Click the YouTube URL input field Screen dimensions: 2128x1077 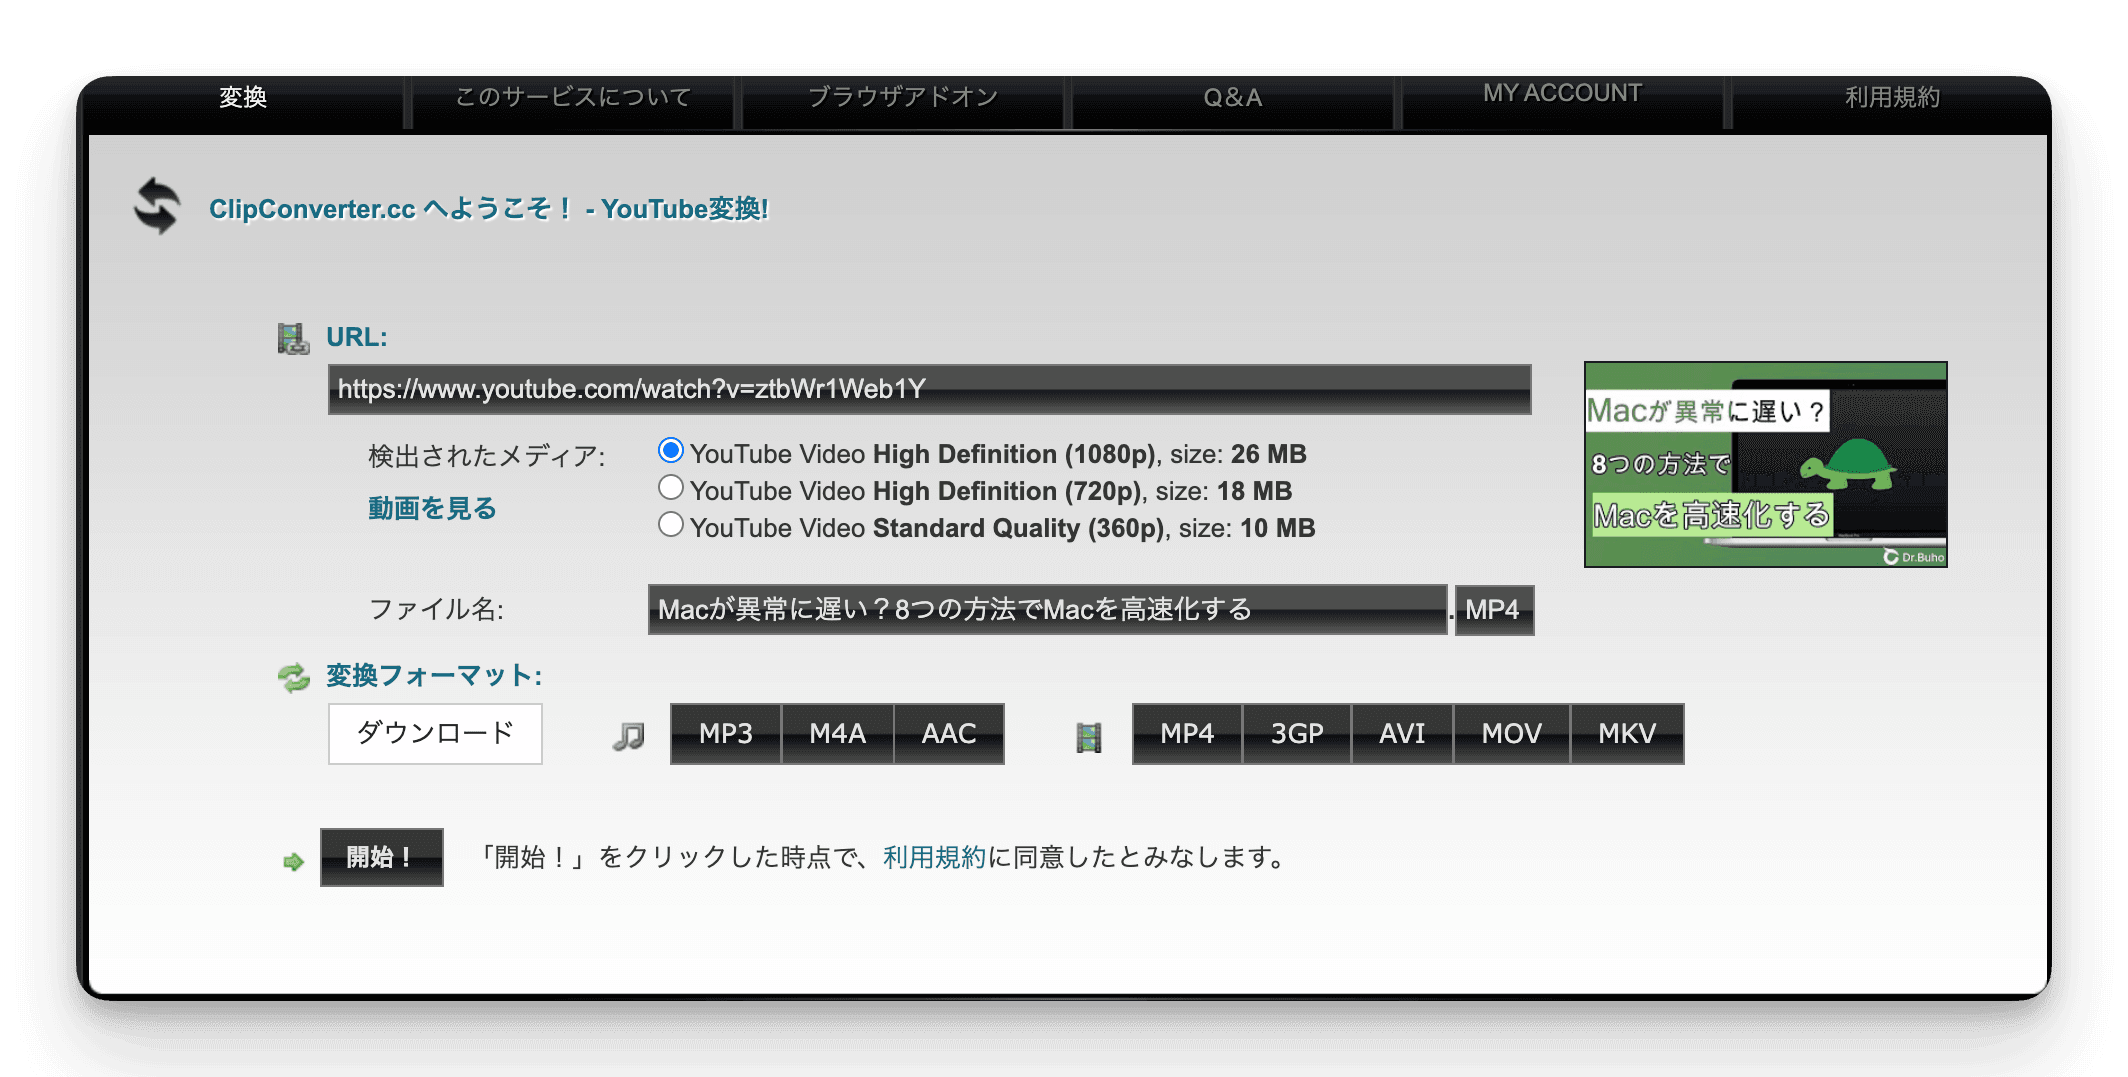point(929,389)
